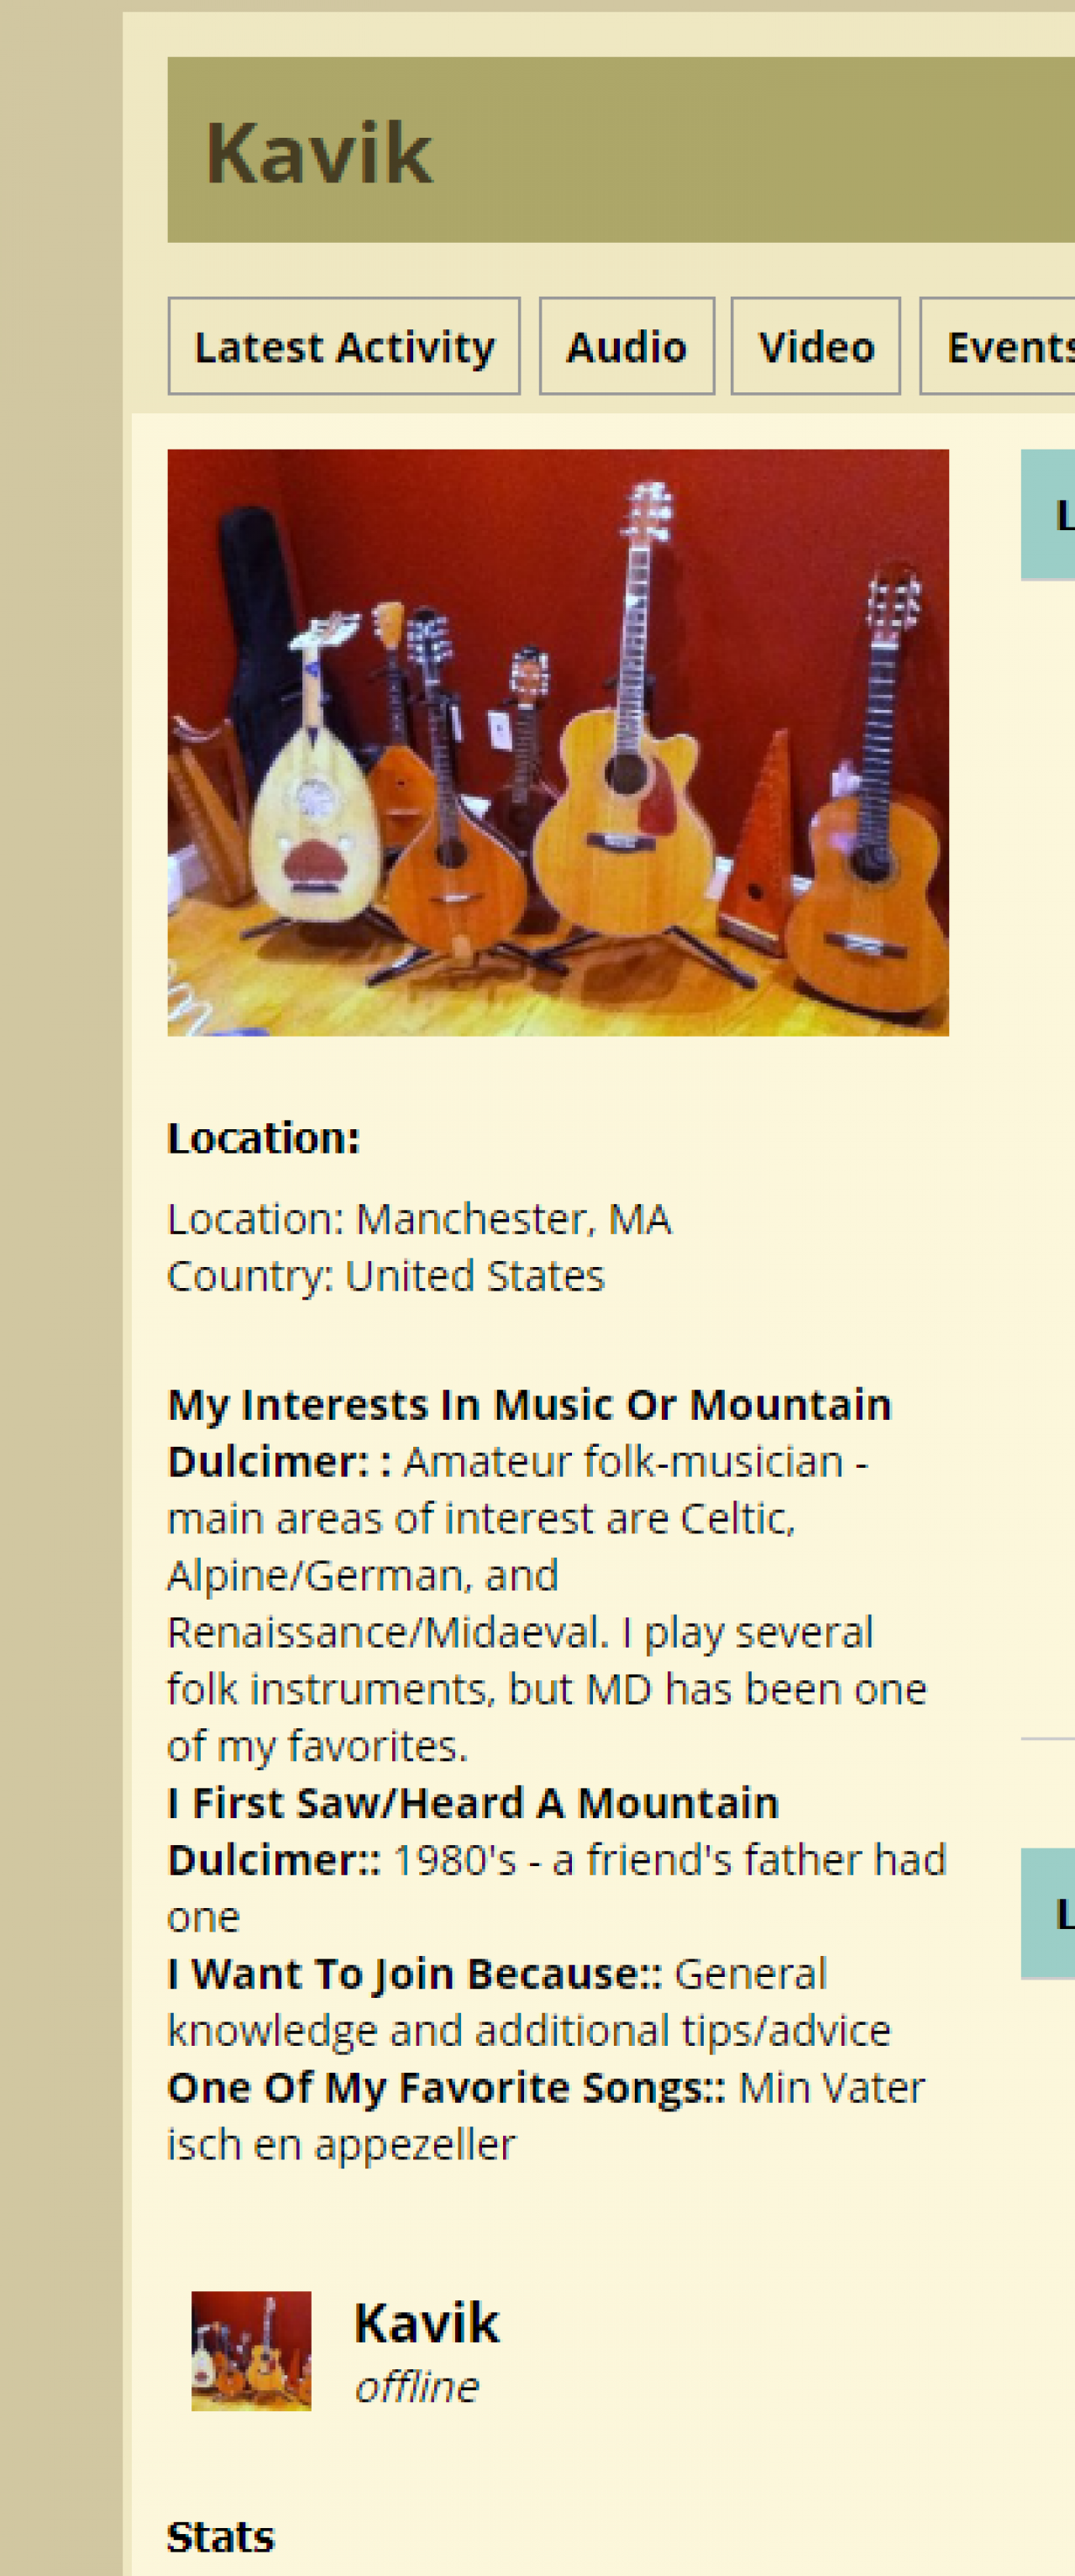Image resolution: width=1075 pixels, height=2576 pixels.
Task: Go to the Events tab
Action: click(1005, 347)
